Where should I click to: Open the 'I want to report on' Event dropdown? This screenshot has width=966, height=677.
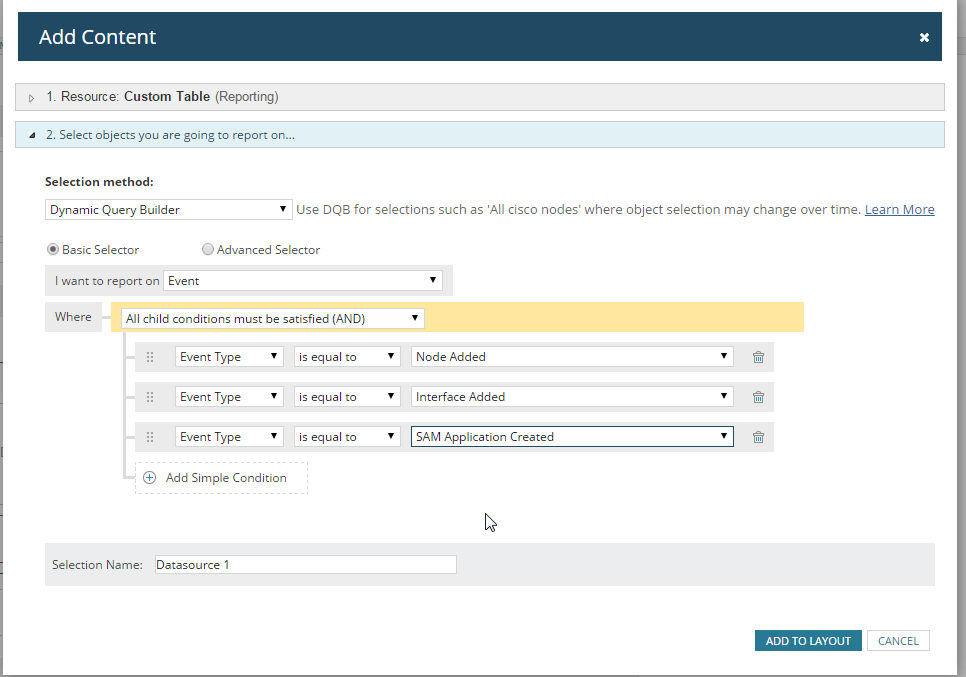coord(302,281)
